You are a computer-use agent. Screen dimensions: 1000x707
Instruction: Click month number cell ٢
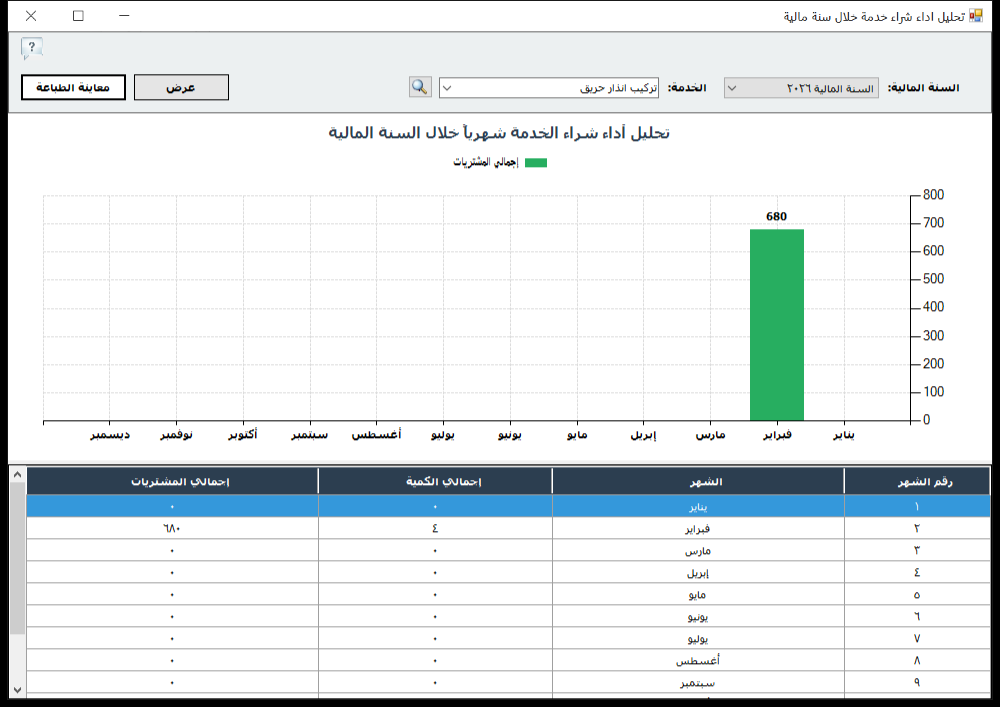(917, 528)
